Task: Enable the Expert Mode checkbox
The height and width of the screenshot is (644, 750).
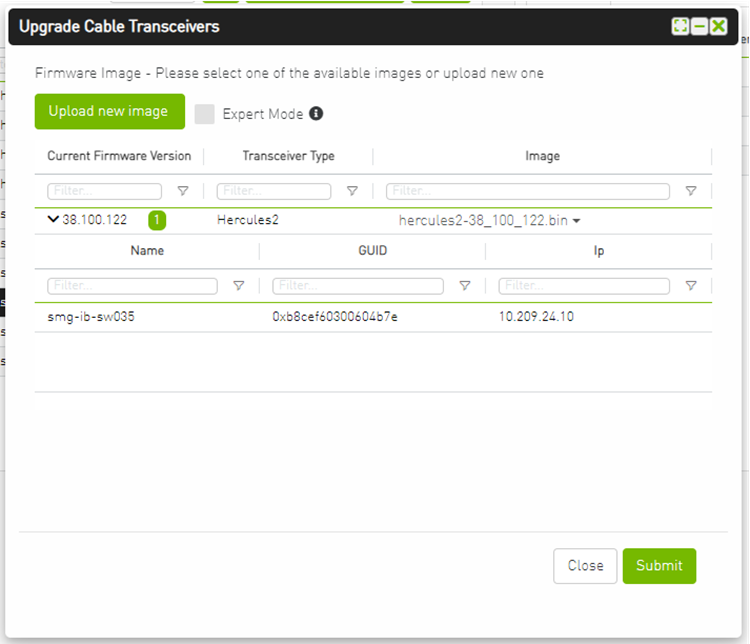Action: pos(205,114)
